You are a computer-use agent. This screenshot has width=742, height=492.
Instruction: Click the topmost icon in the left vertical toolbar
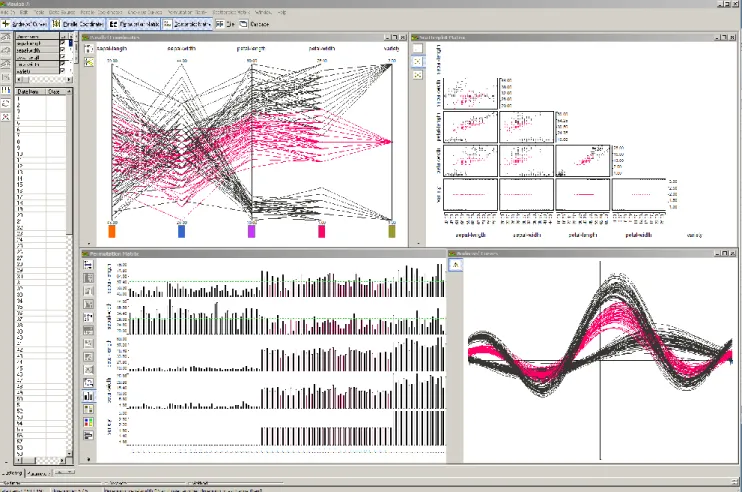pyautogui.click(x=6, y=36)
